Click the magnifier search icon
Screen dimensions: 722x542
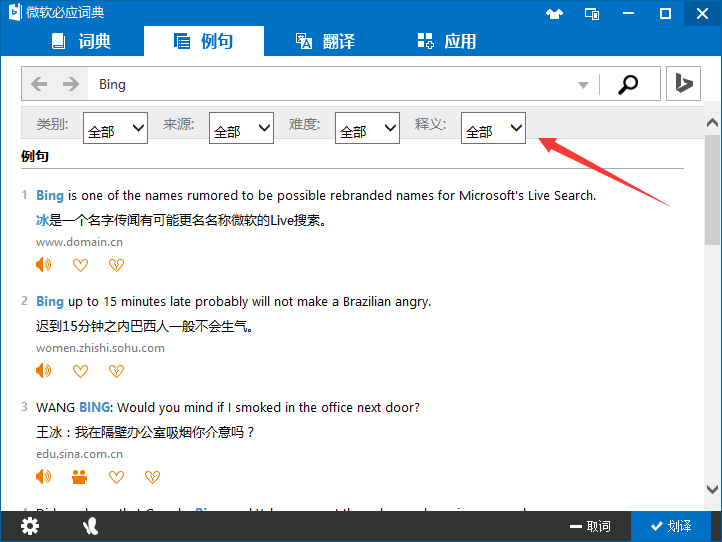point(628,84)
